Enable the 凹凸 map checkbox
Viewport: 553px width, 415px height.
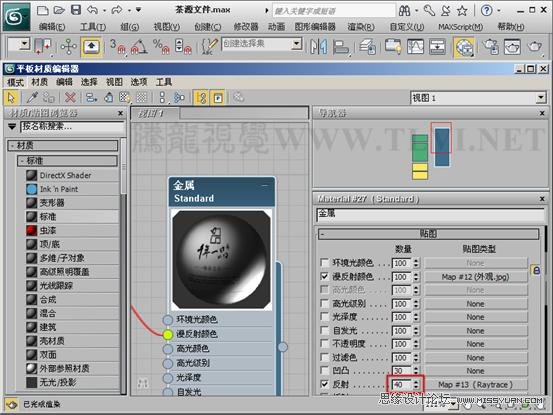point(324,370)
